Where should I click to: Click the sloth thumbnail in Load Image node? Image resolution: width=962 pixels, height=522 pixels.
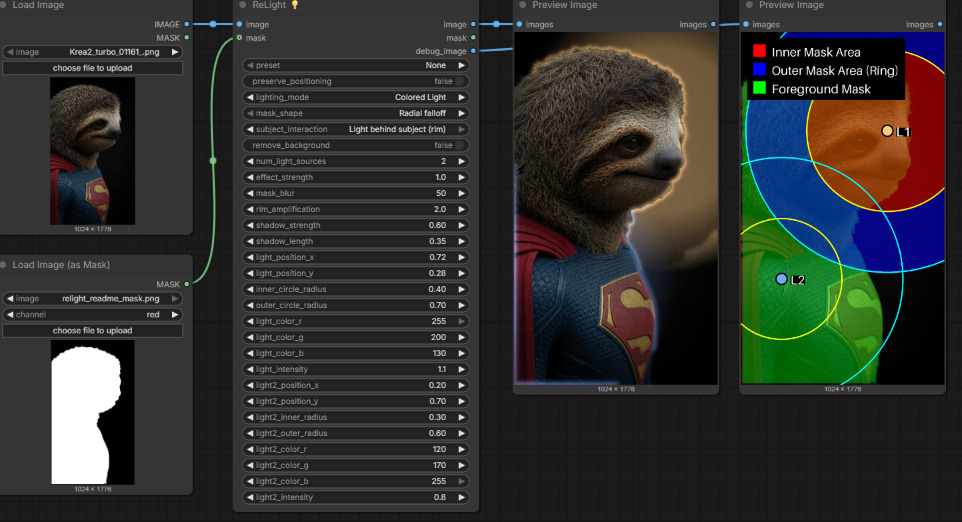tap(92, 151)
